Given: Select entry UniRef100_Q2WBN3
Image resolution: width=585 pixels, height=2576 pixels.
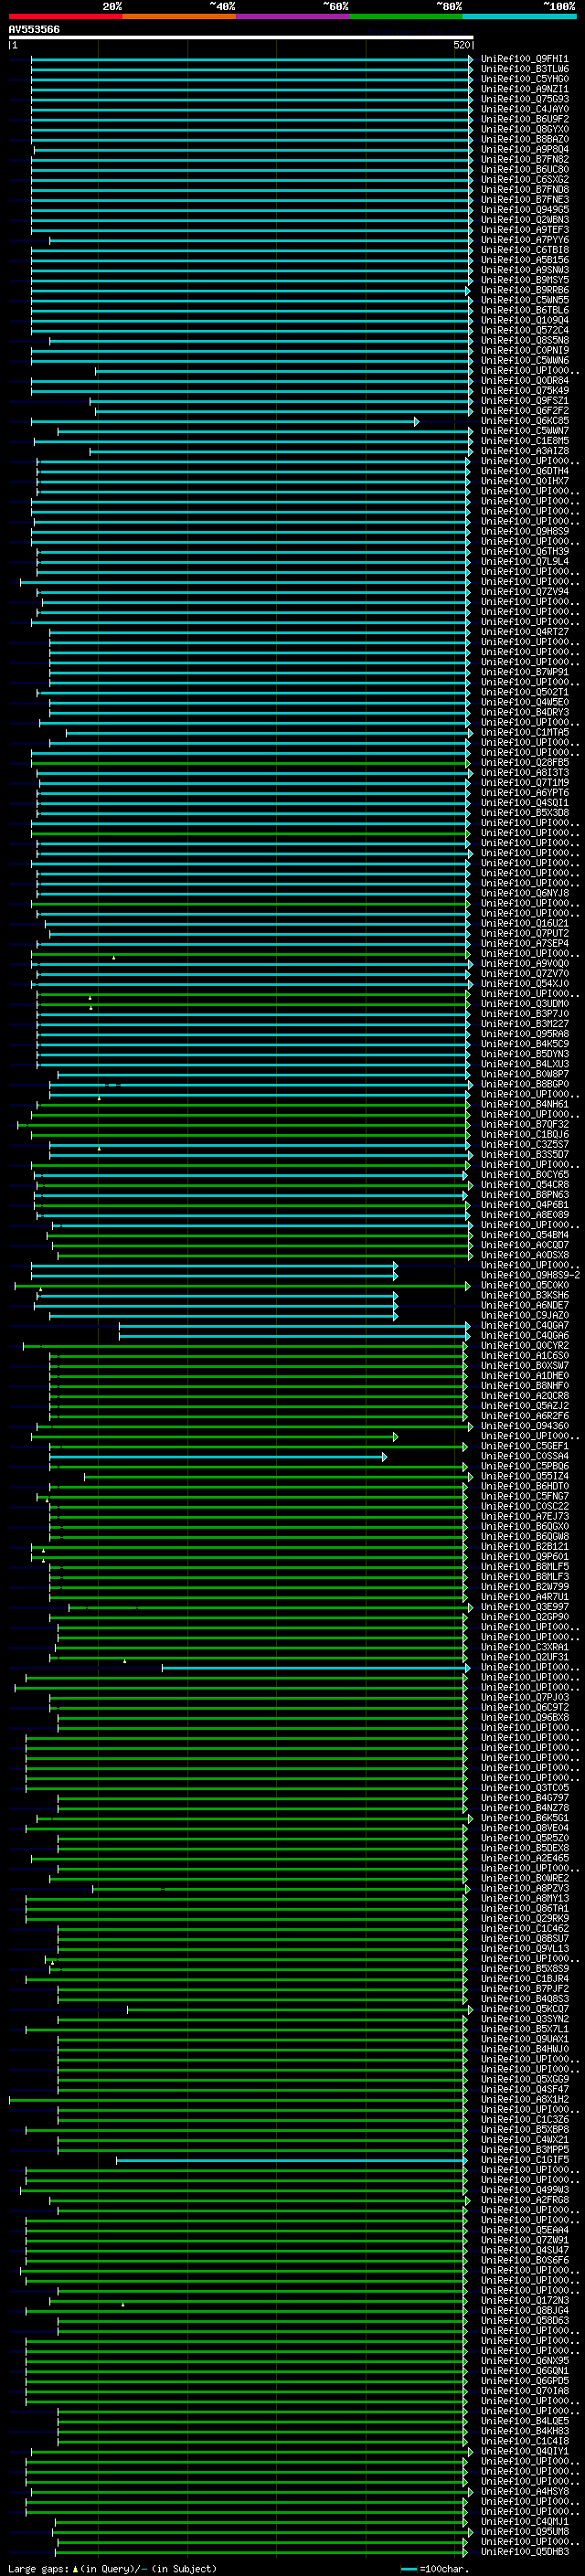Looking at the screenshot, I should coord(525,220).
